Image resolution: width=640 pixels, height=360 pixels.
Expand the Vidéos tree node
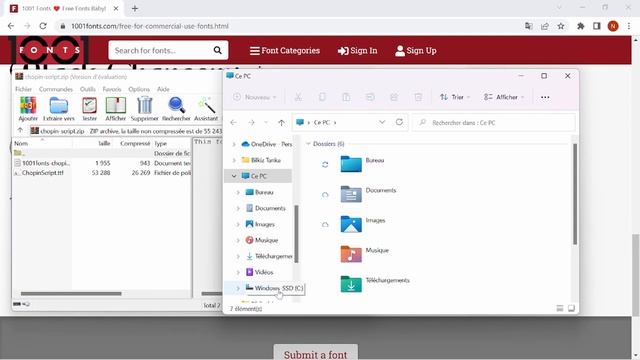pos(238,272)
